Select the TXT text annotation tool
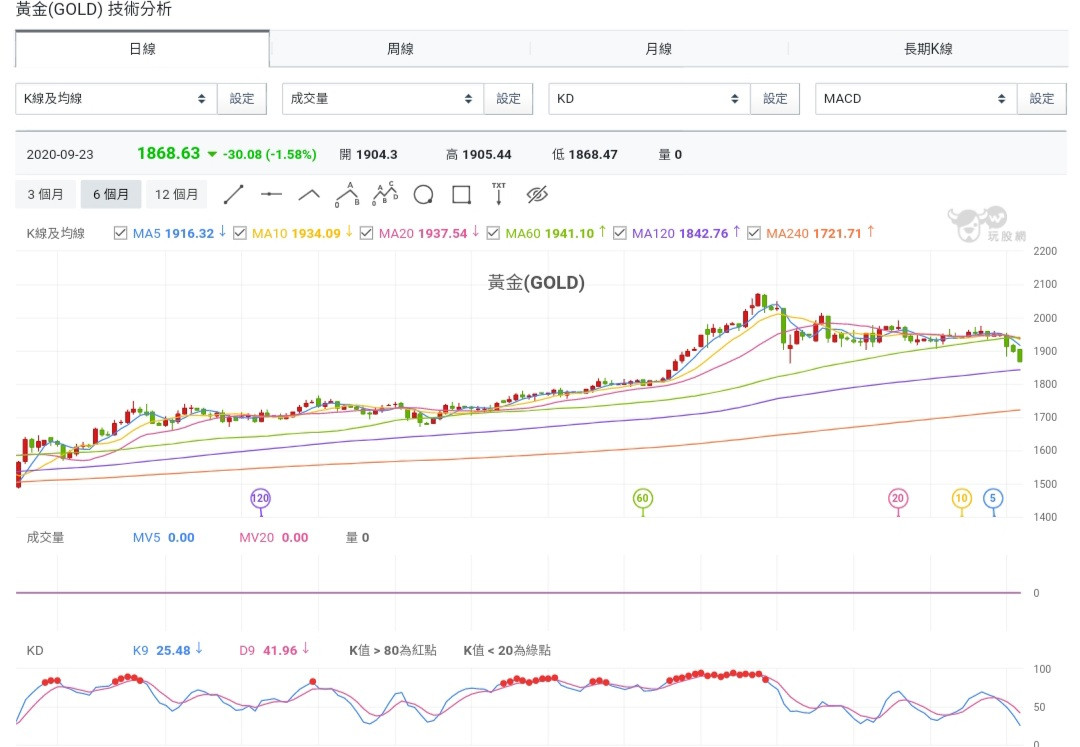The width and height of the screenshot is (1080, 747). pyautogui.click(x=499, y=193)
